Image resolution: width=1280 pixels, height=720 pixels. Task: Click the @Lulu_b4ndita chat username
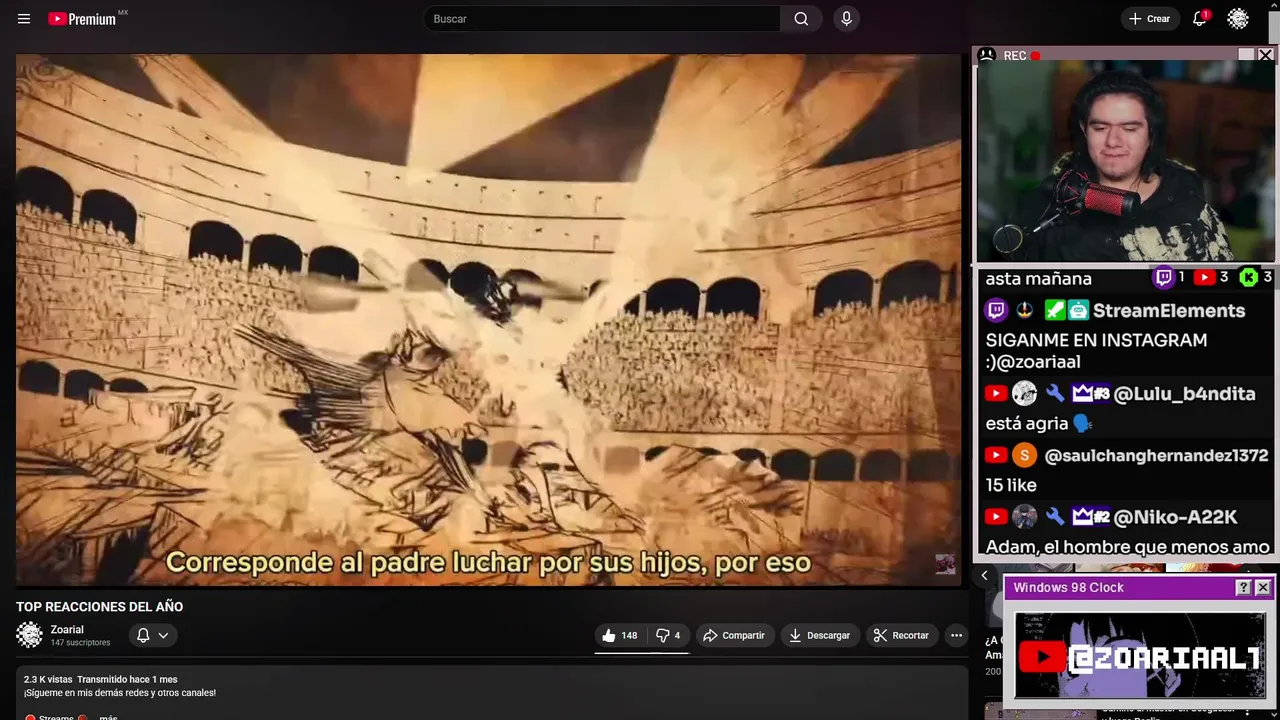[x=1184, y=394]
